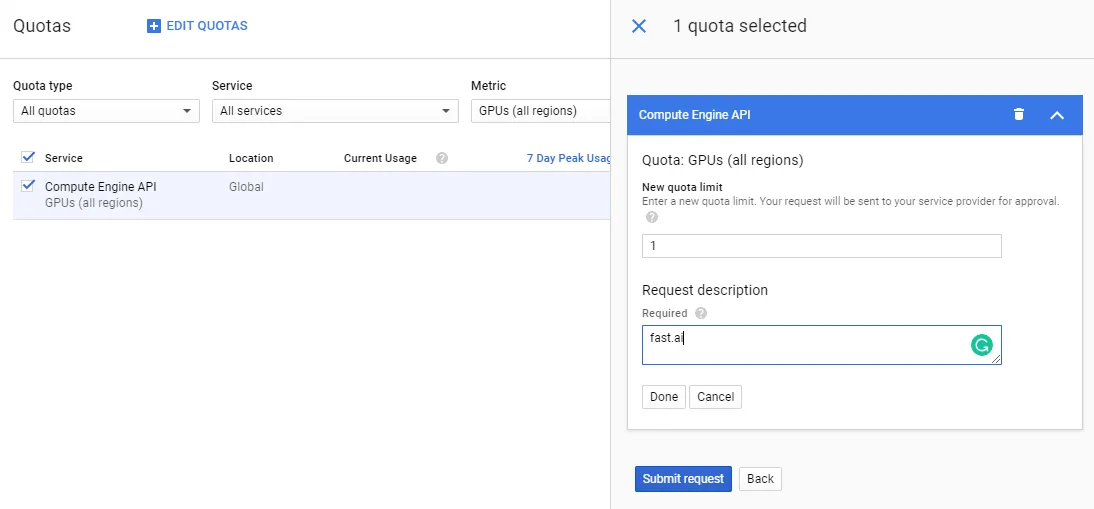The image size is (1094, 509).
Task: Click the Back button
Action: tap(760, 479)
